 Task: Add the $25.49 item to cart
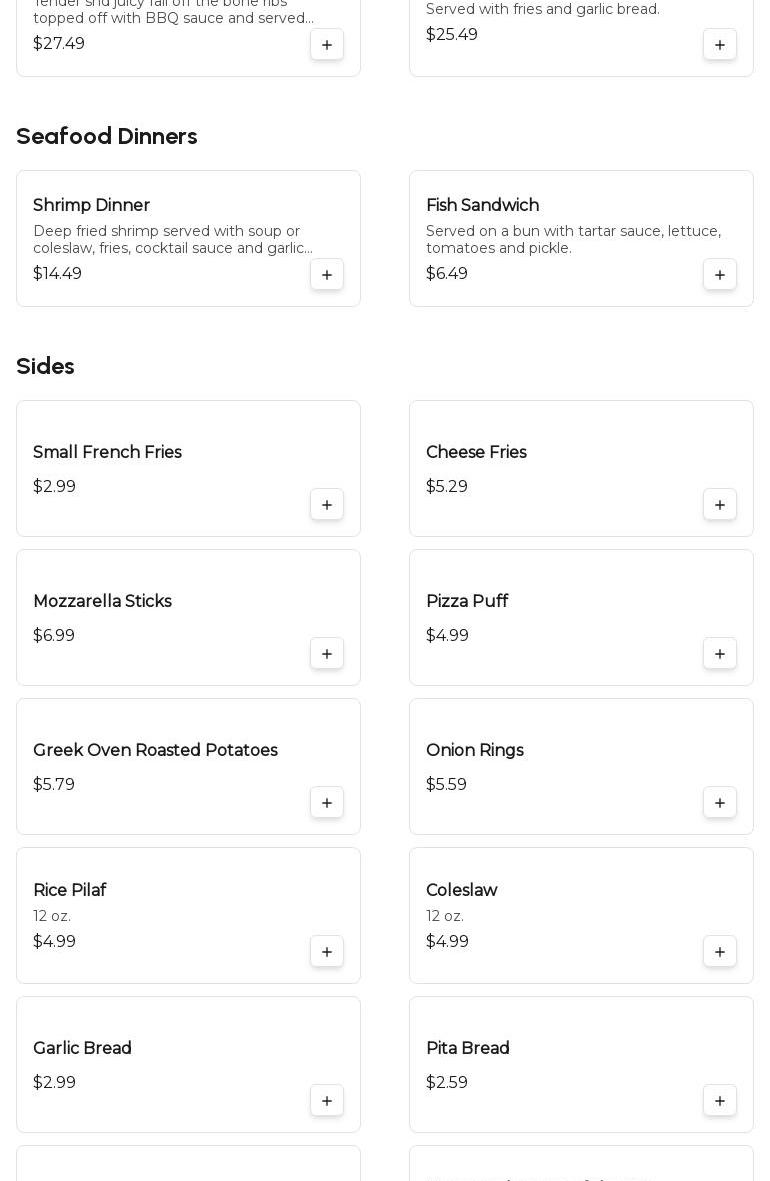click(720, 45)
